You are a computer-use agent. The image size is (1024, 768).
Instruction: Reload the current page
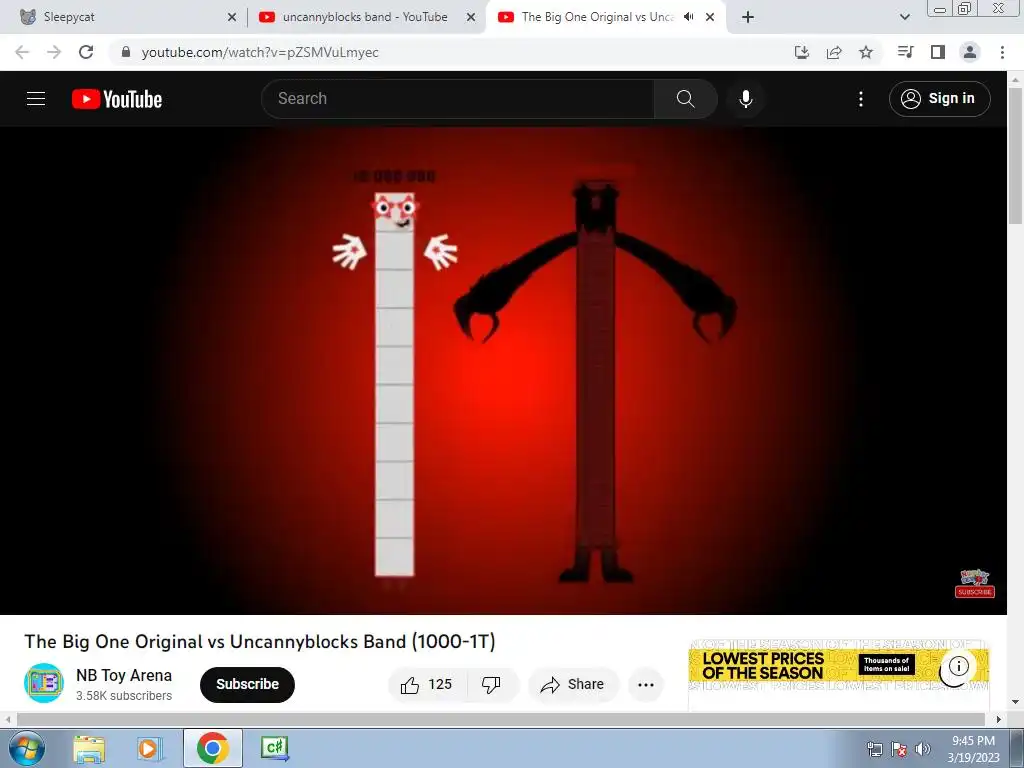(86, 52)
